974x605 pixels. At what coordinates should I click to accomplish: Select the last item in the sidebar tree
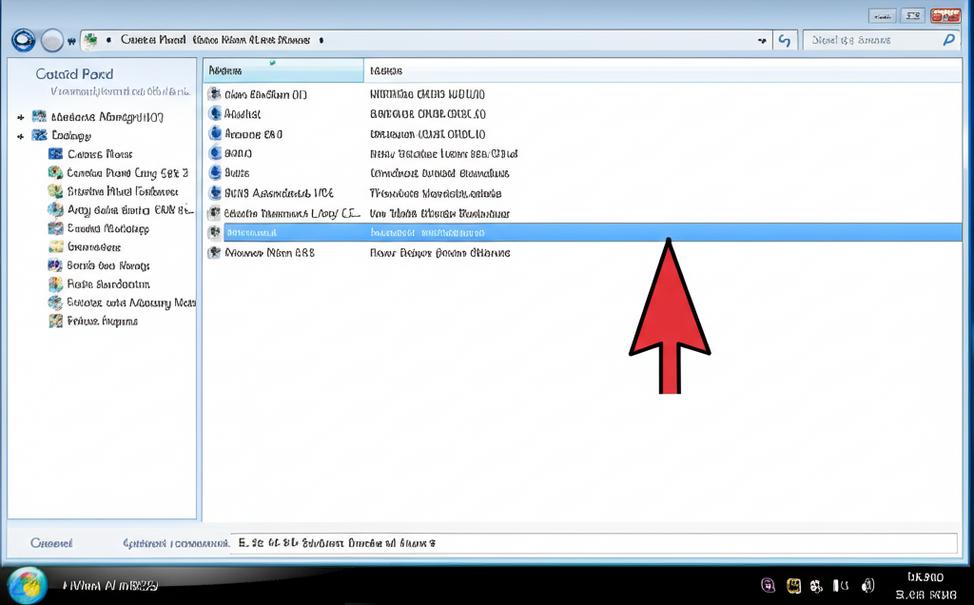pos(101,321)
